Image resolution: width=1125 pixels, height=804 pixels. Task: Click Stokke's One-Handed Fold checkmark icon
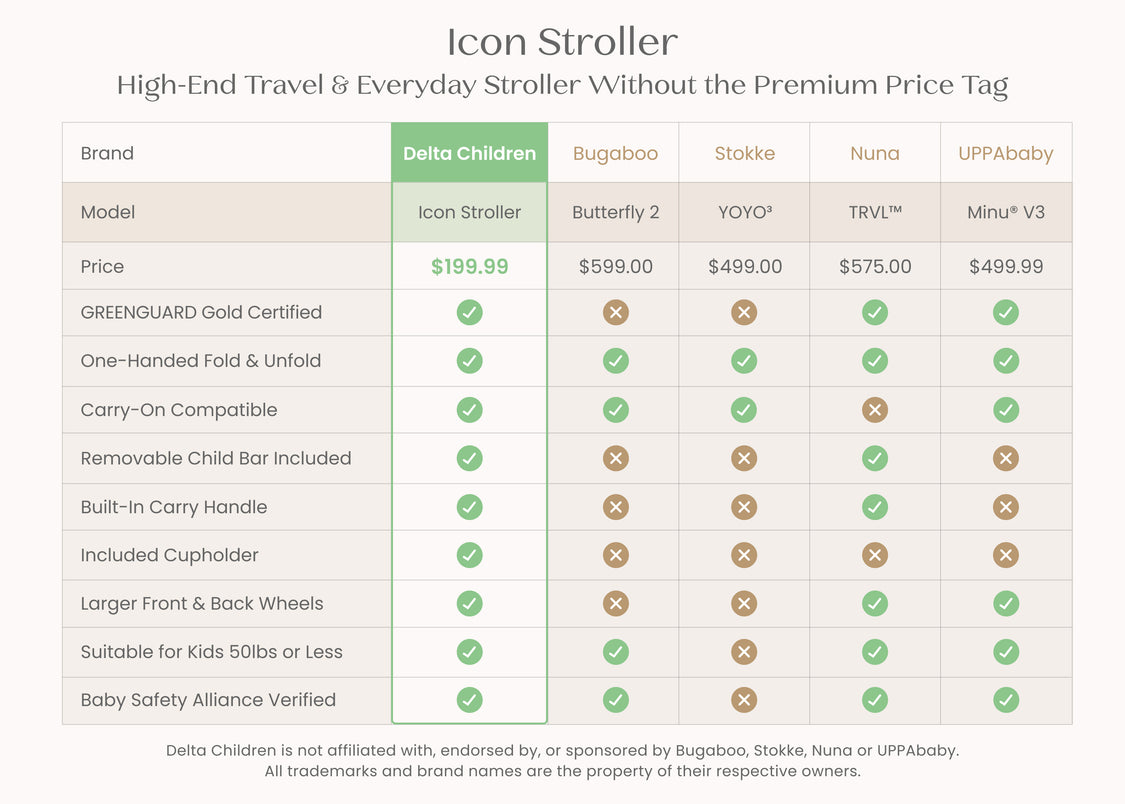[744, 361]
